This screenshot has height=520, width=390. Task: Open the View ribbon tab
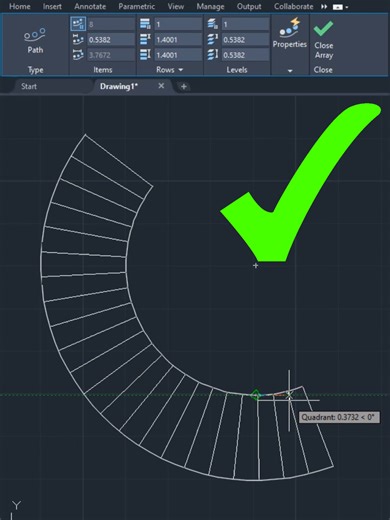176,6
